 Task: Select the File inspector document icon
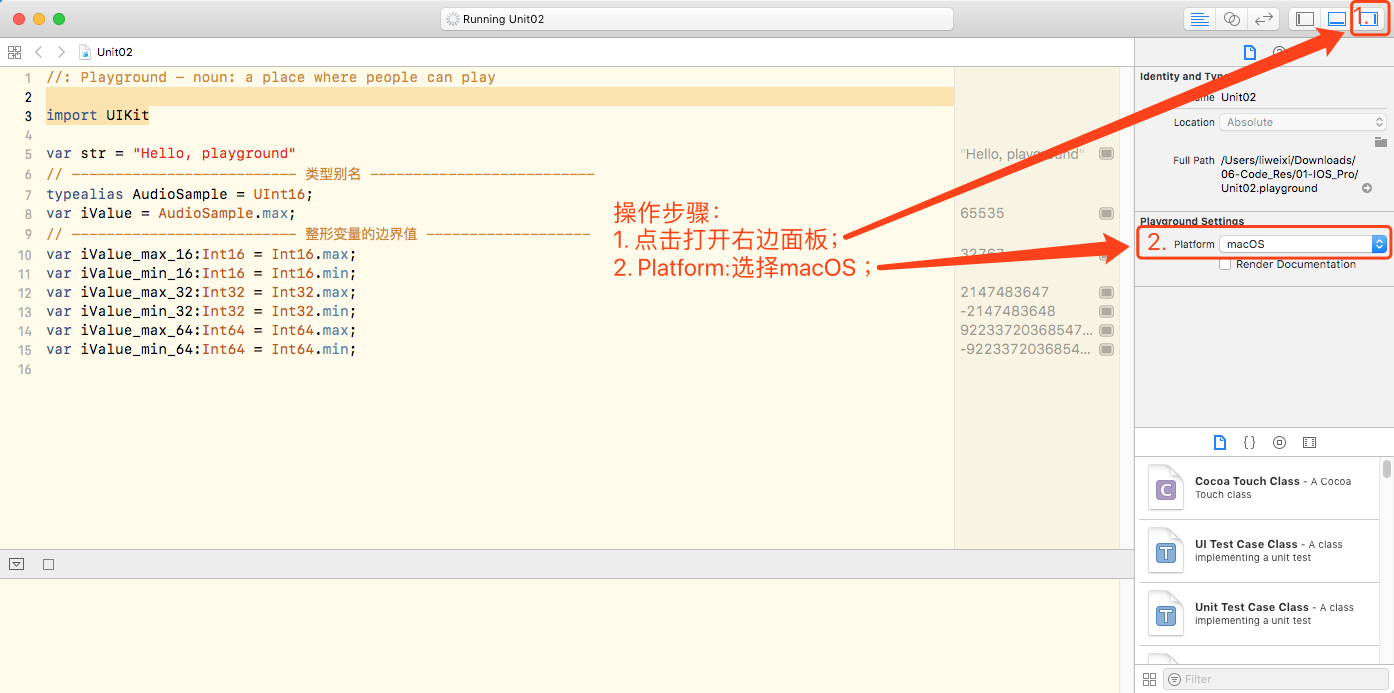[1249, 53]
